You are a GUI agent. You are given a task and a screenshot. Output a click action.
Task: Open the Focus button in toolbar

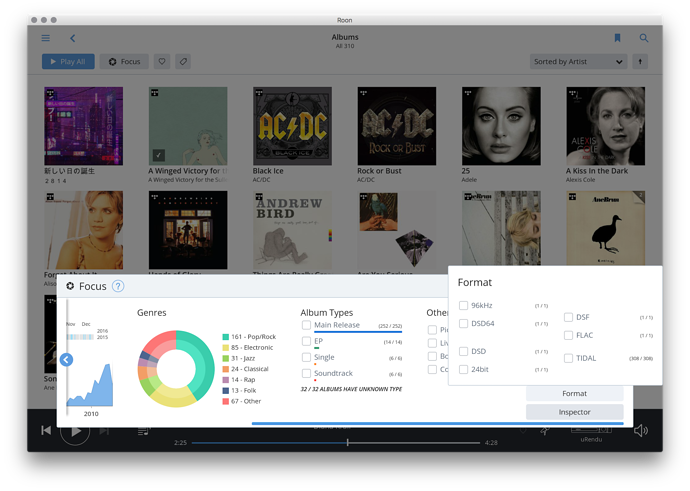(x=124, y=62)
